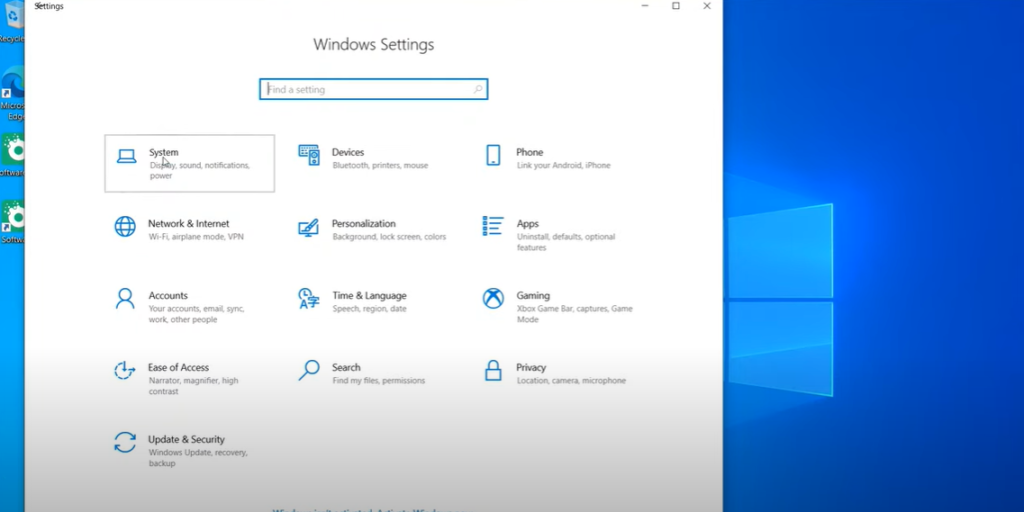Click the Update & Security heading
Screen dimensions: 1024x512
pos(186,439)
